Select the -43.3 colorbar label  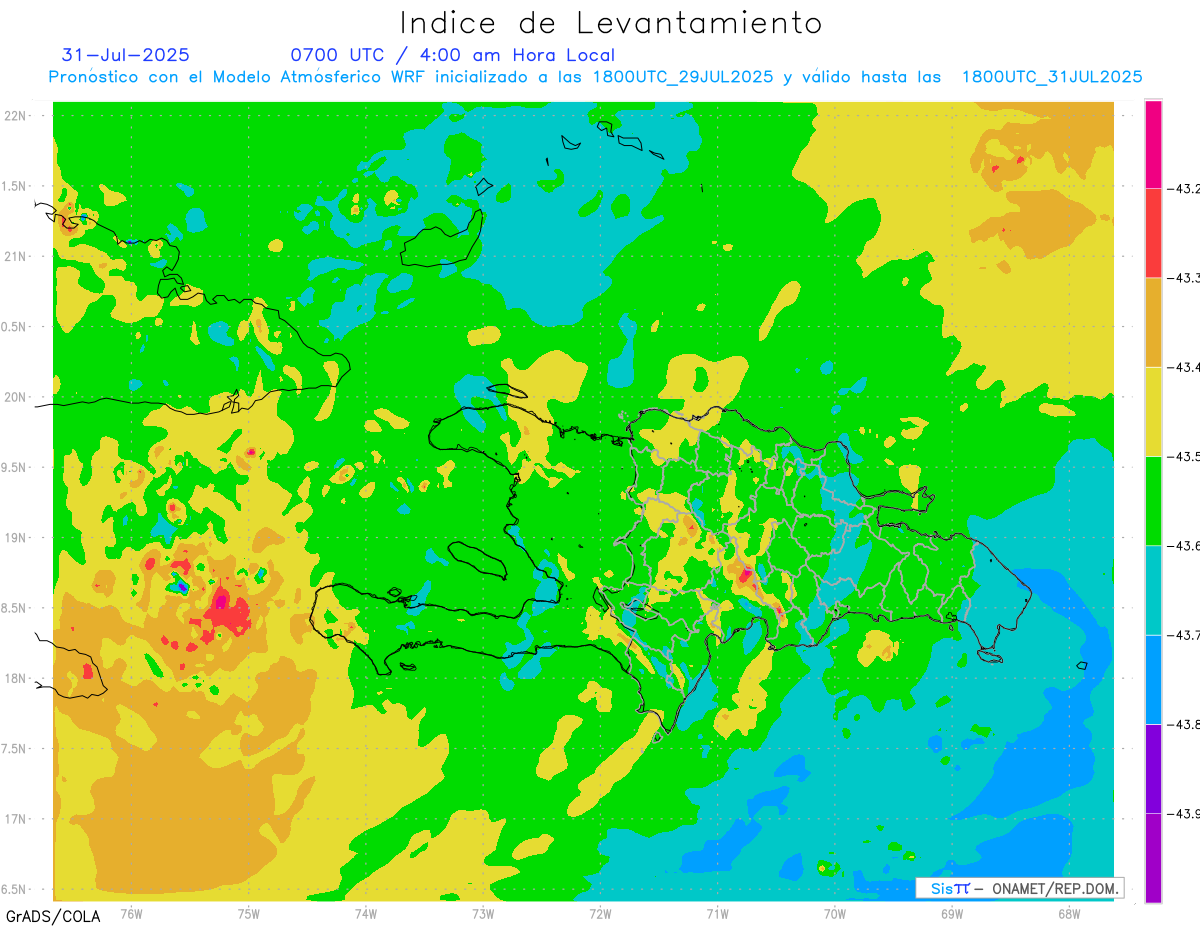point(1185,277)
